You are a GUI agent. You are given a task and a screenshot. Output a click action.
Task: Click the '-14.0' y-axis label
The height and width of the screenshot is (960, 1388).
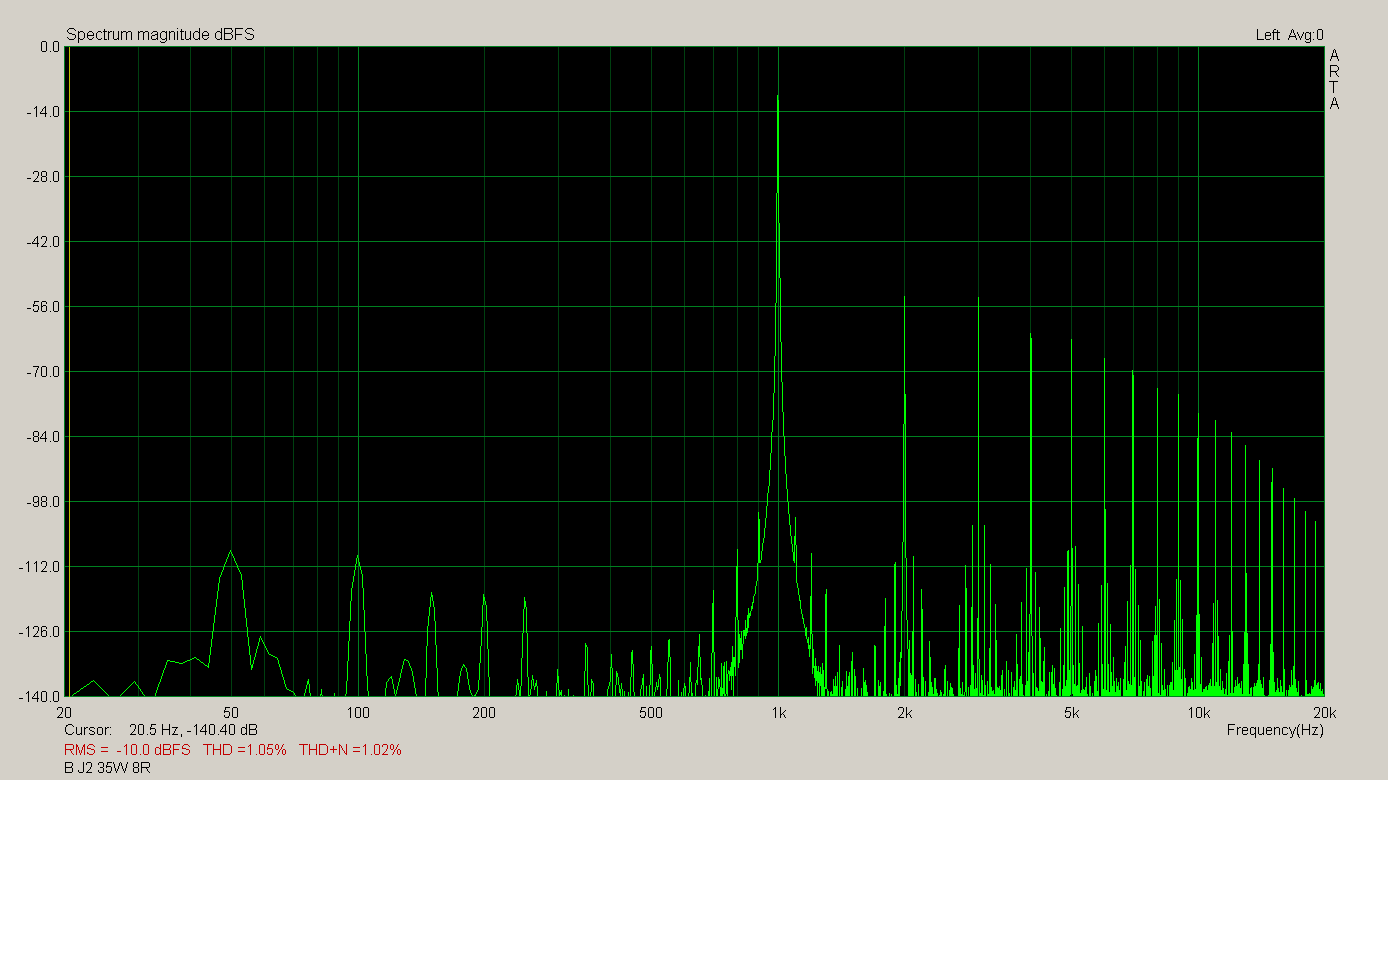43,112
